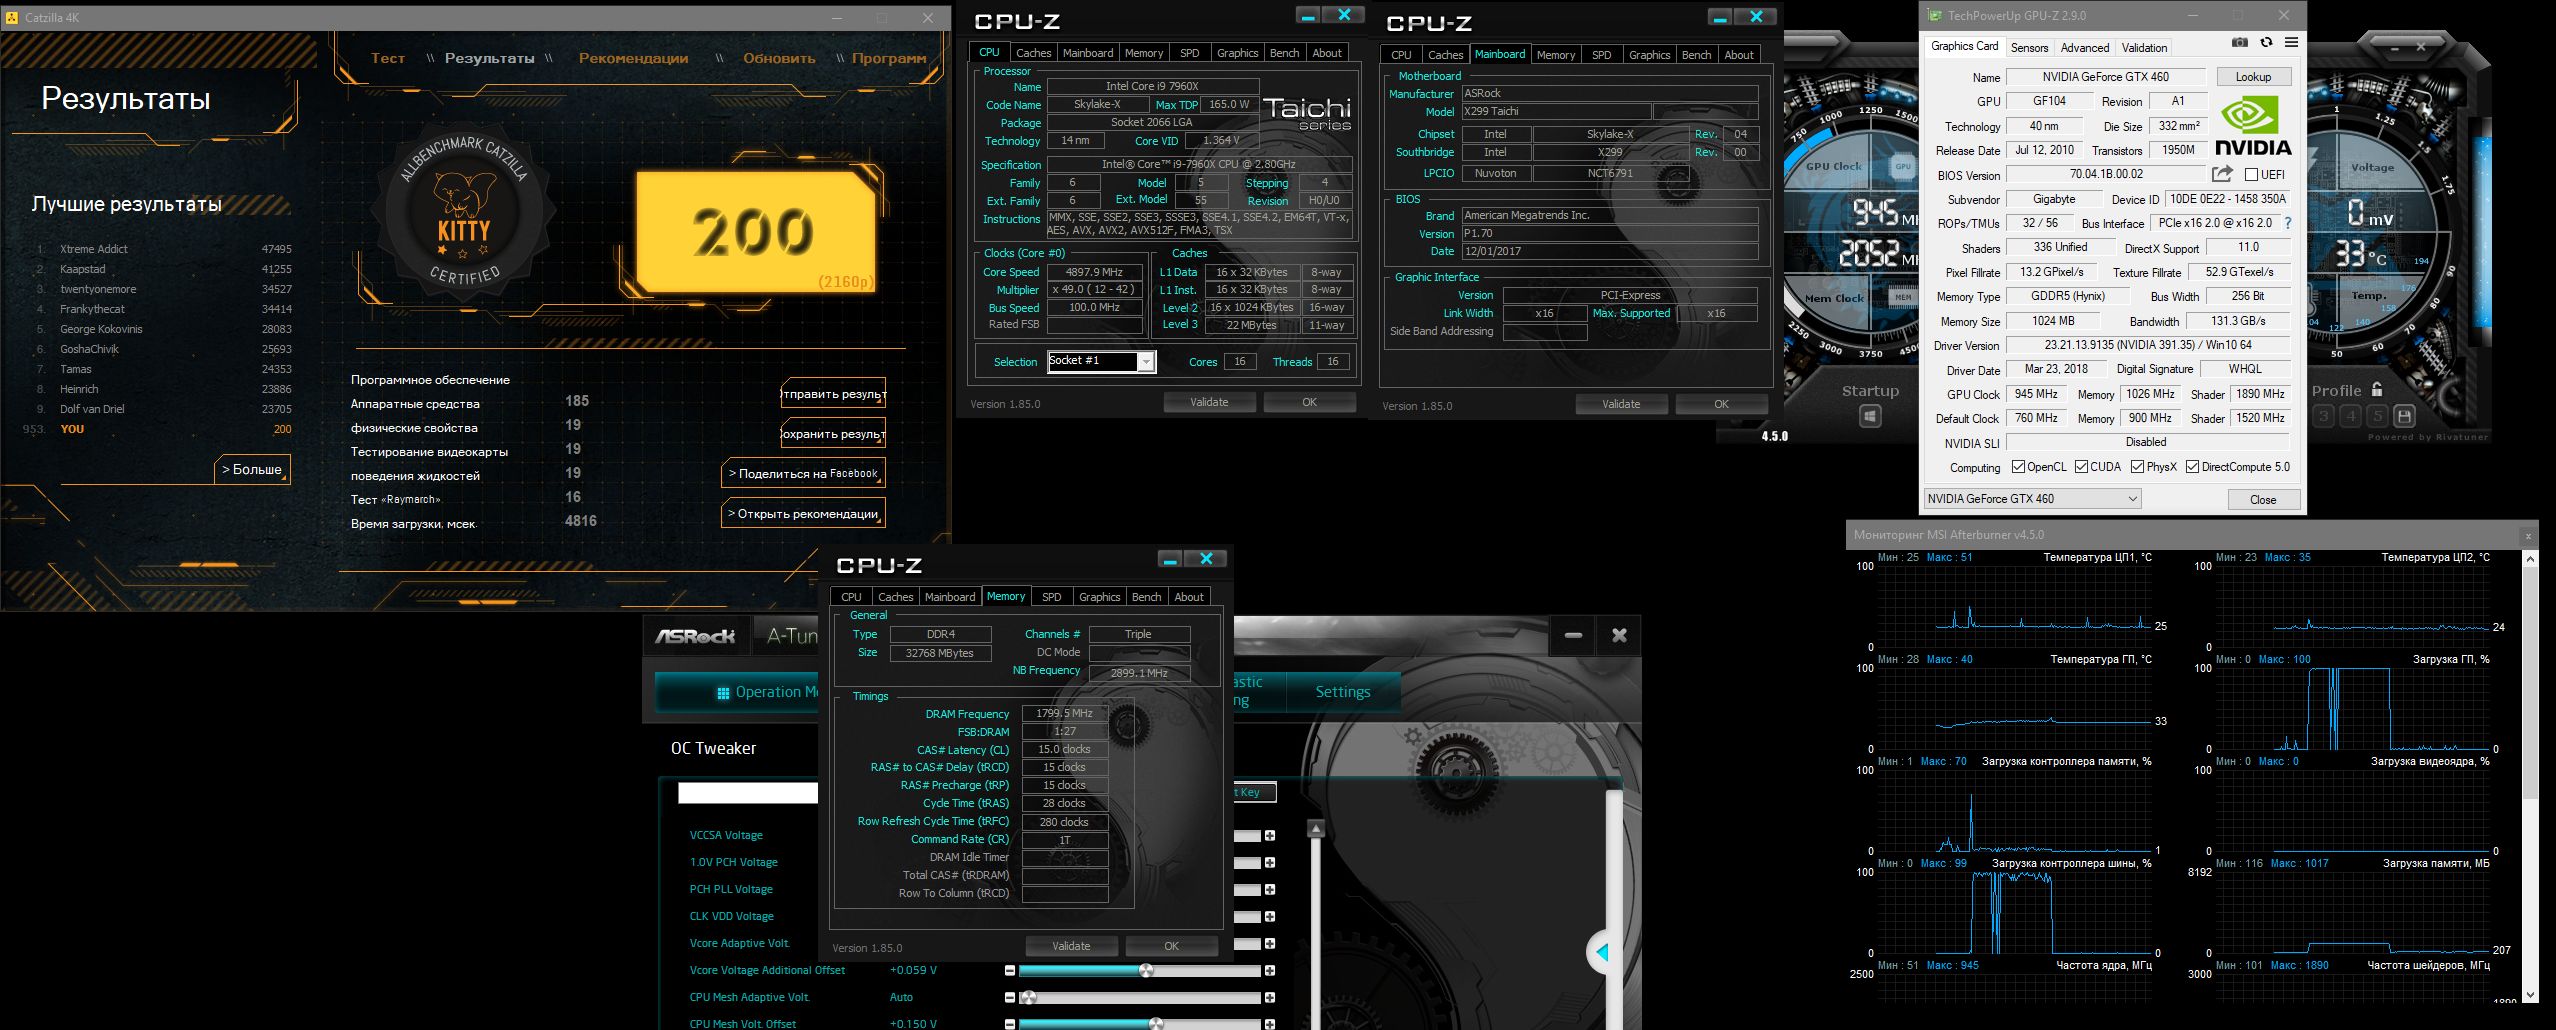Click the Close button in GPU-Z
Screen dimensions: 2556x1030
tap(2263, 499)
